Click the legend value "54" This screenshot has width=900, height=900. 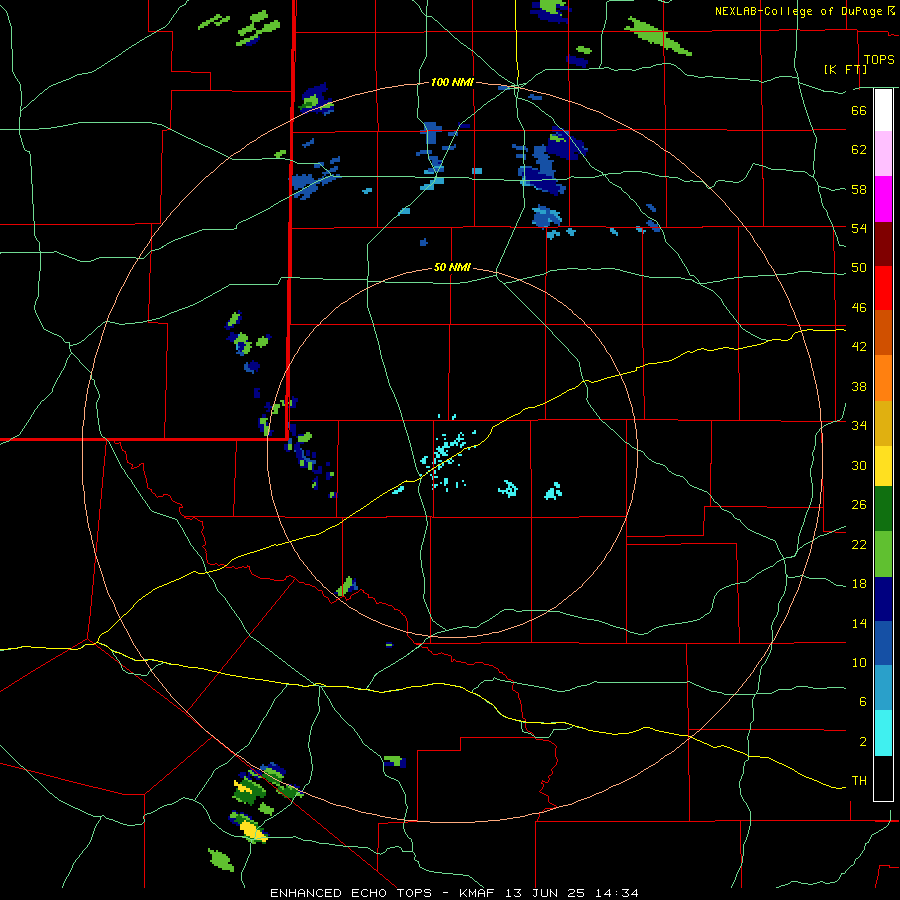pyautogui.click(x=859, y=228)
